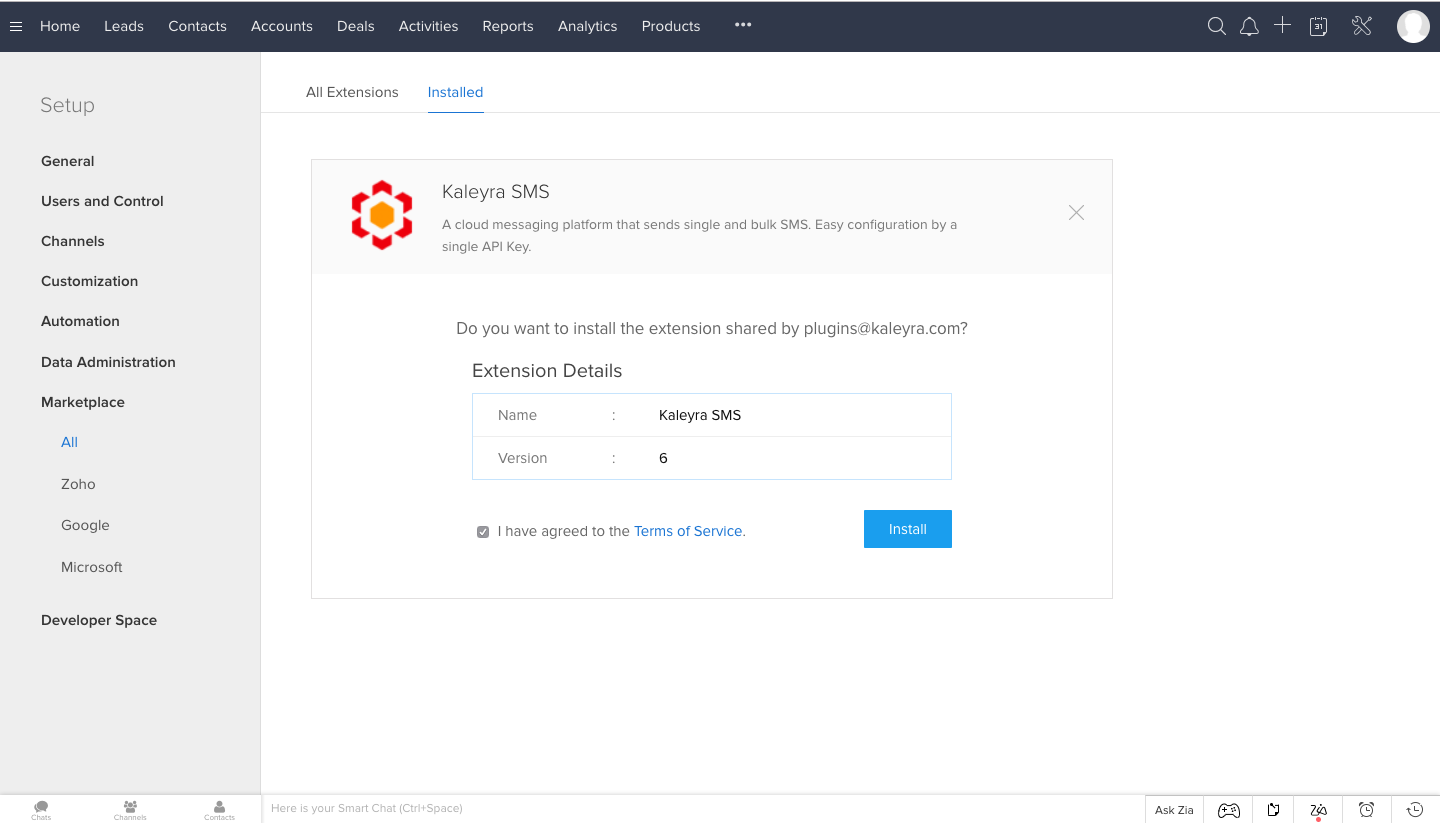Viewport: 1440px width, 823px height.
Task: Click the Ask Zia button
Action: pyautogui.click(x=1174, y=810)
